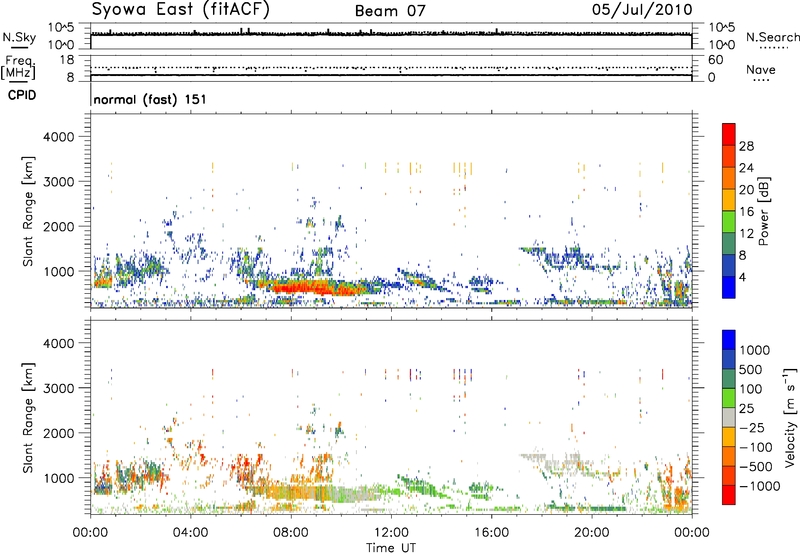
Task: Click the gray segment of the velocity colorbar
Action: click(729, 418)
